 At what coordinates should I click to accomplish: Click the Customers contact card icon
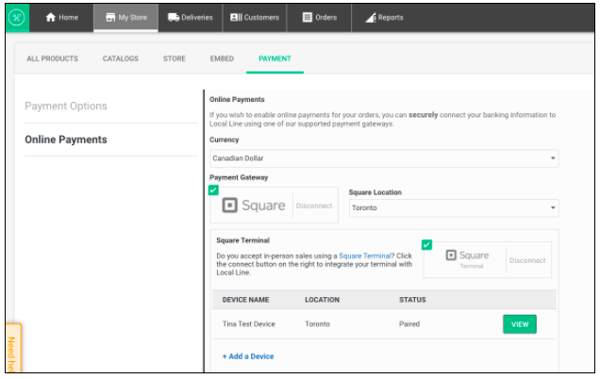click(x=236, y=17)
